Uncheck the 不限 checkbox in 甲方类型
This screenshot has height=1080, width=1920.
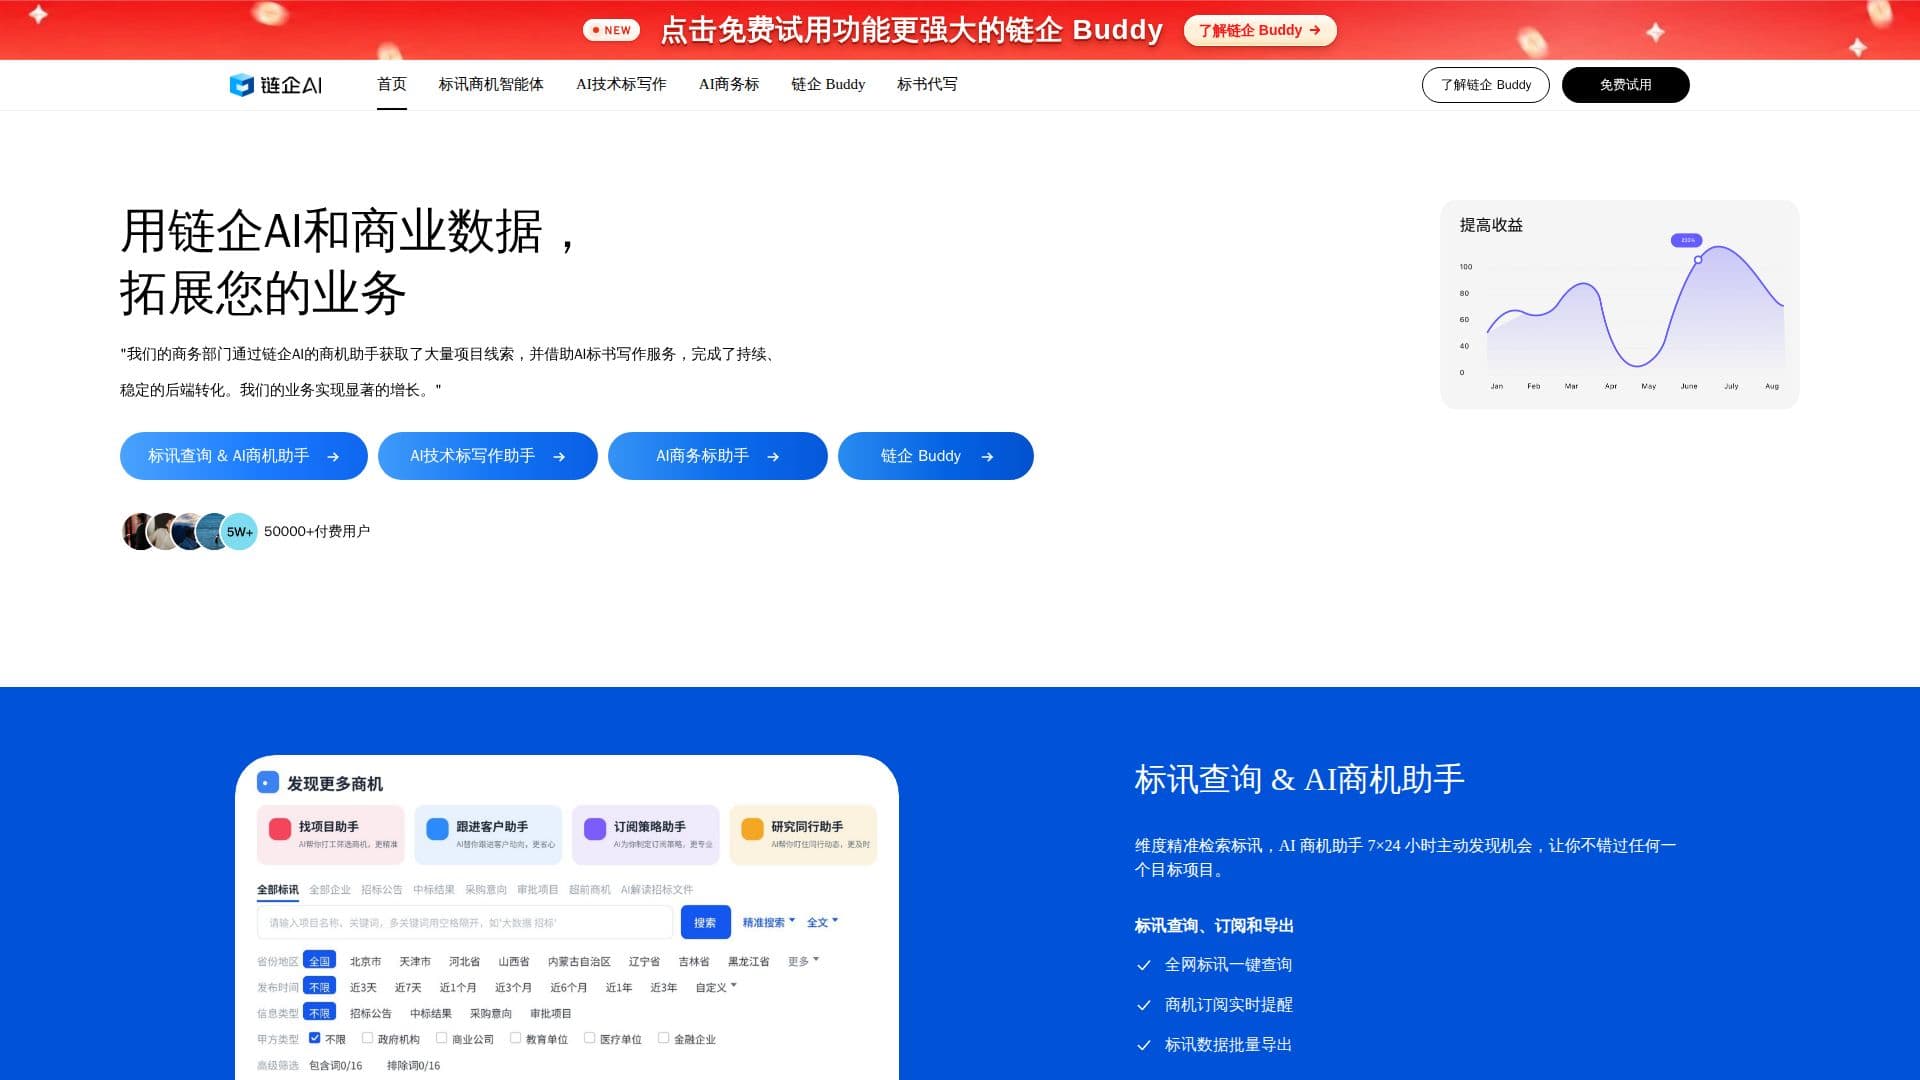[314, 1038]
